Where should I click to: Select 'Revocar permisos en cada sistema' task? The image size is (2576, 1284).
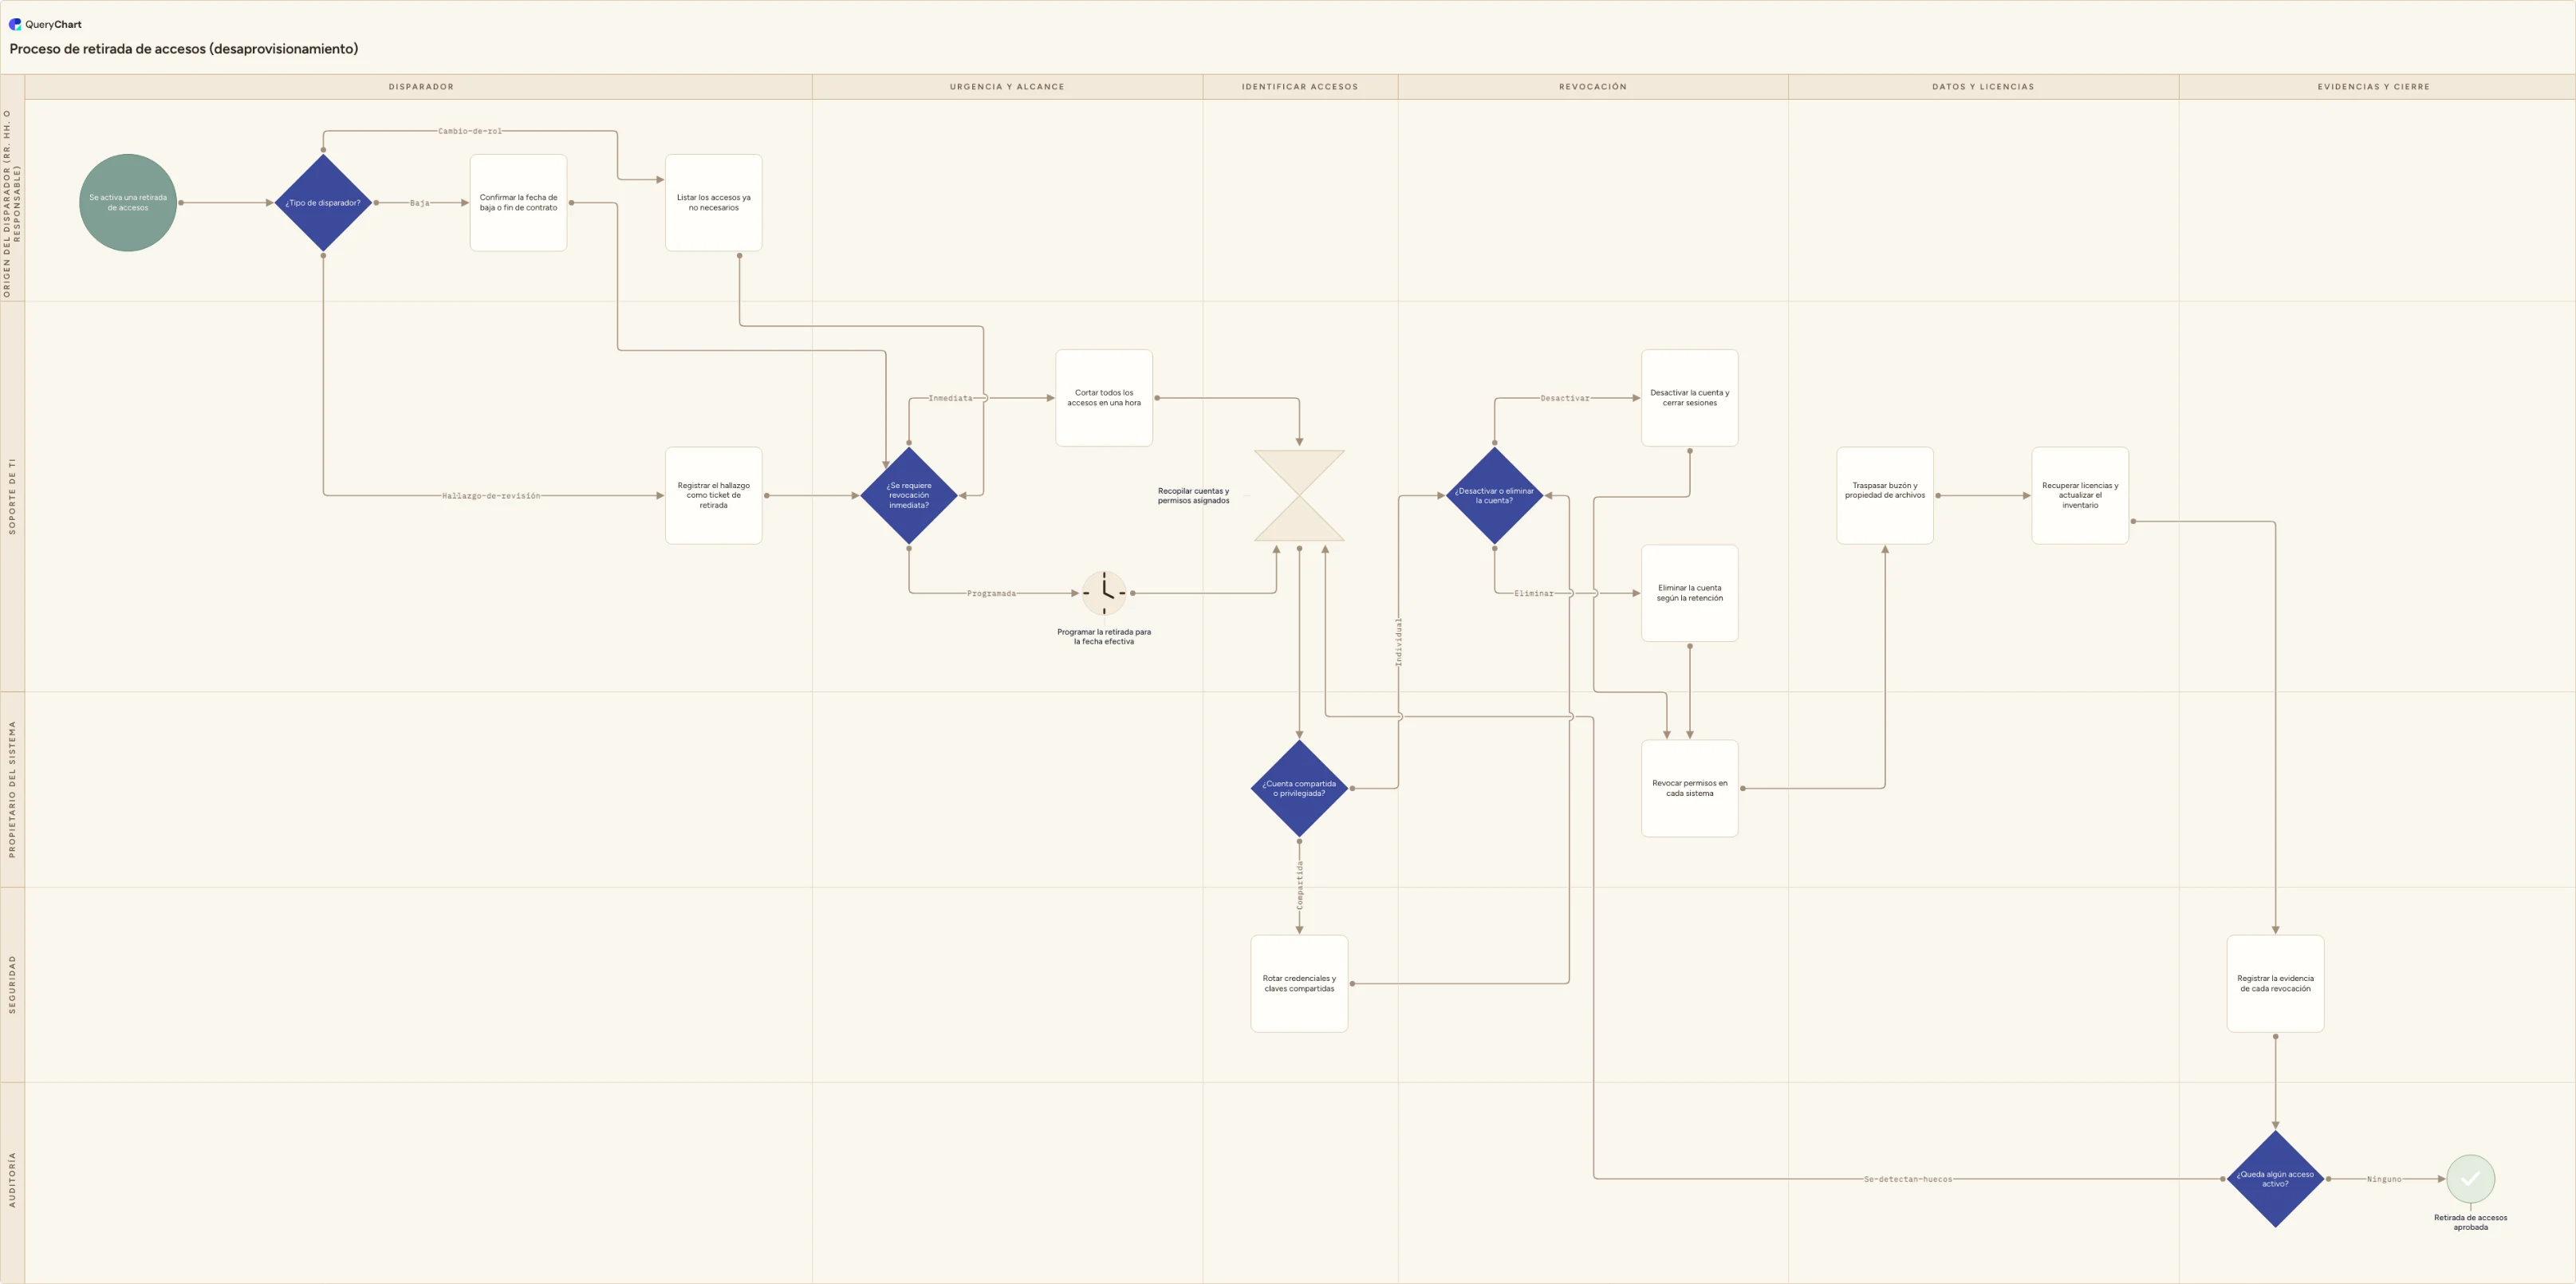click(x=1689, y=788)
